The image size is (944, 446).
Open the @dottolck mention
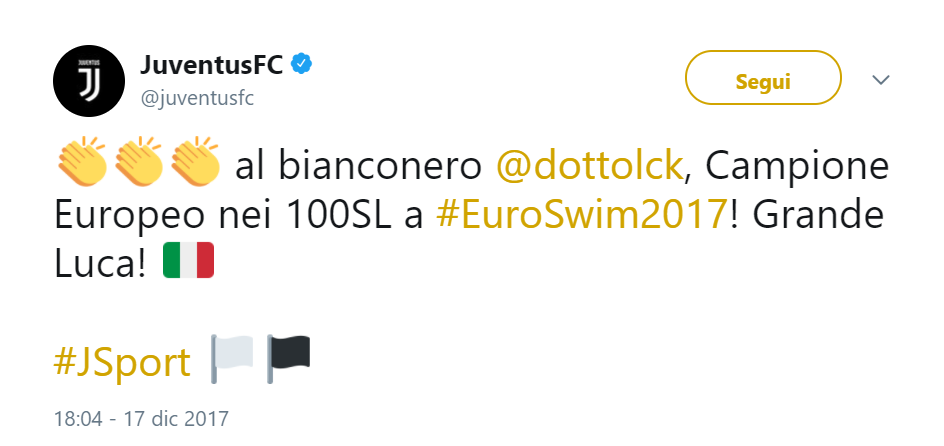click(x=589, y=167)
